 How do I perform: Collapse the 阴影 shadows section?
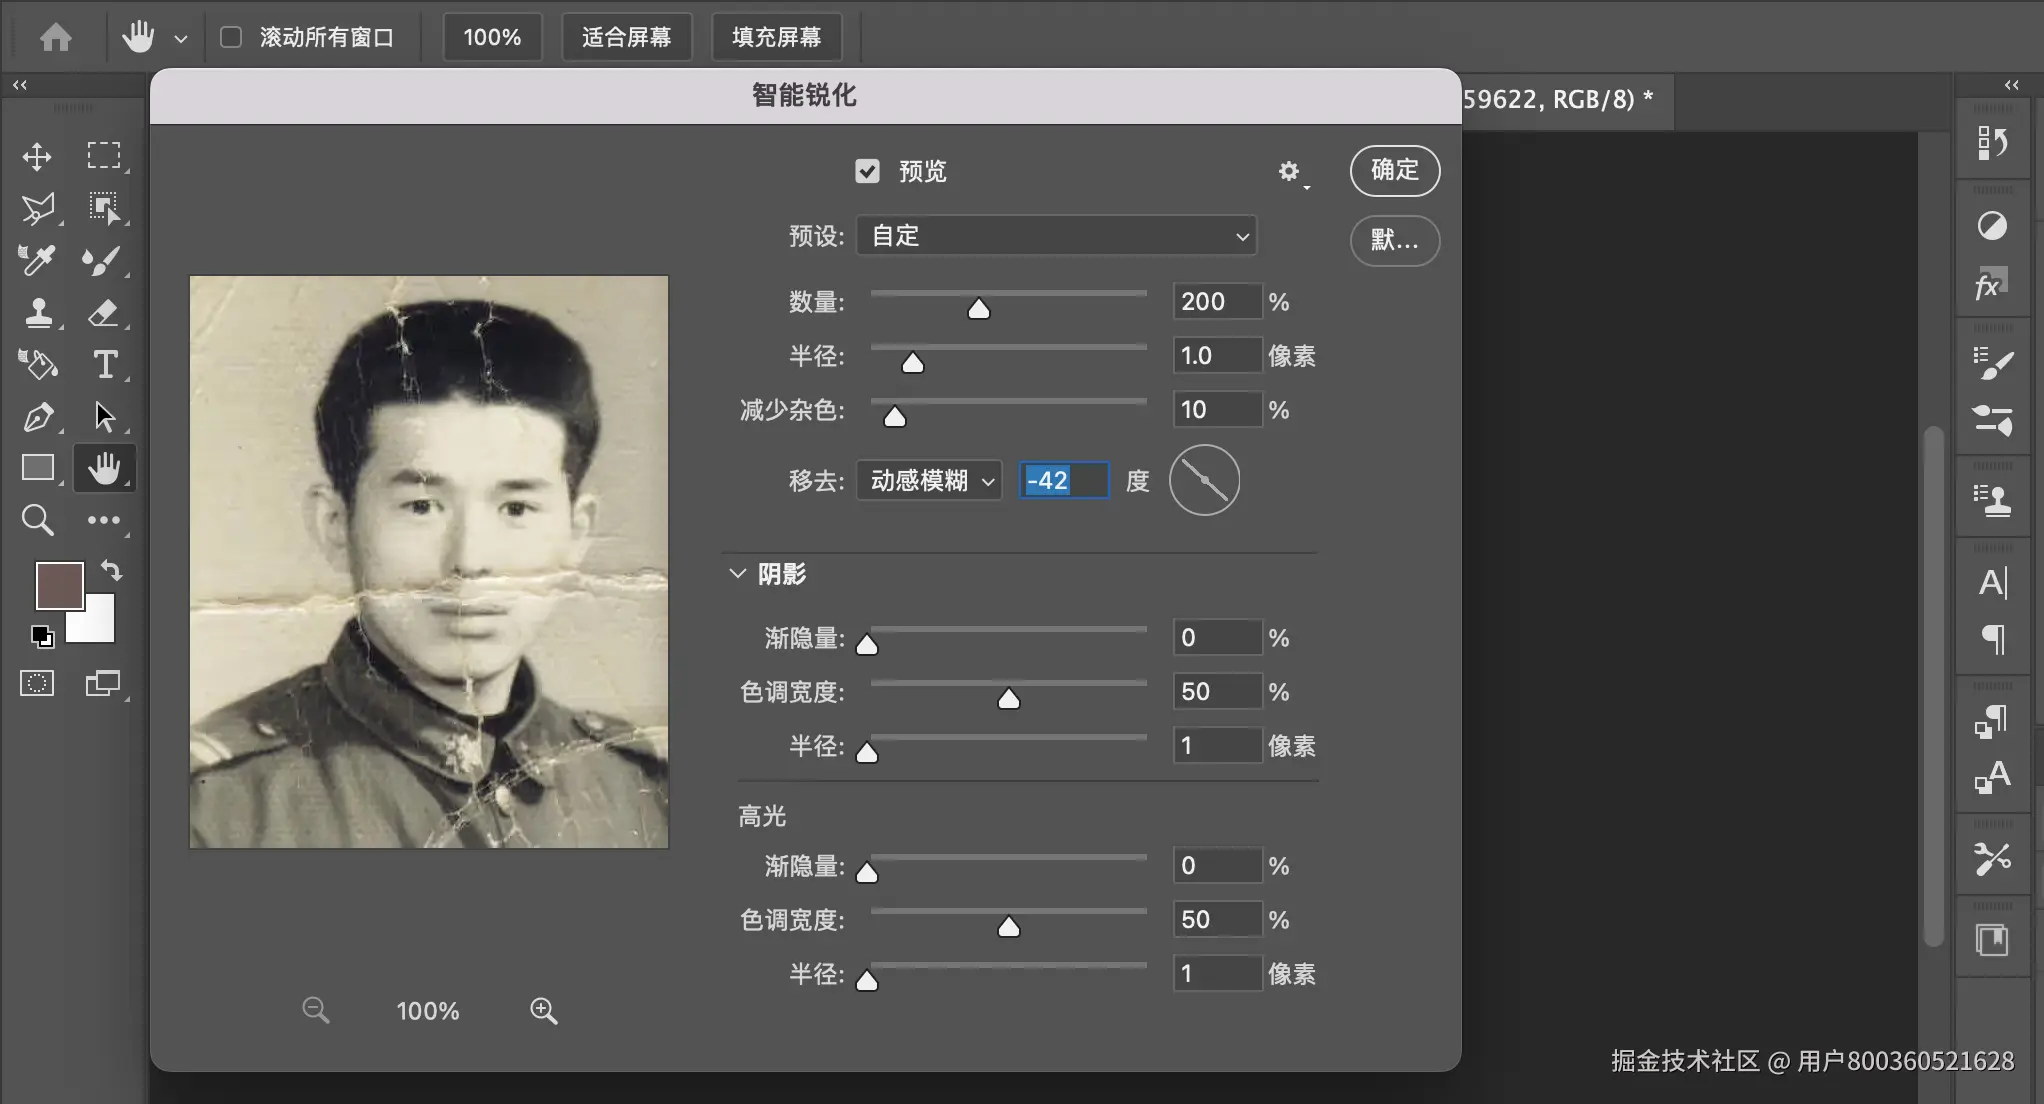pos(738,574)
